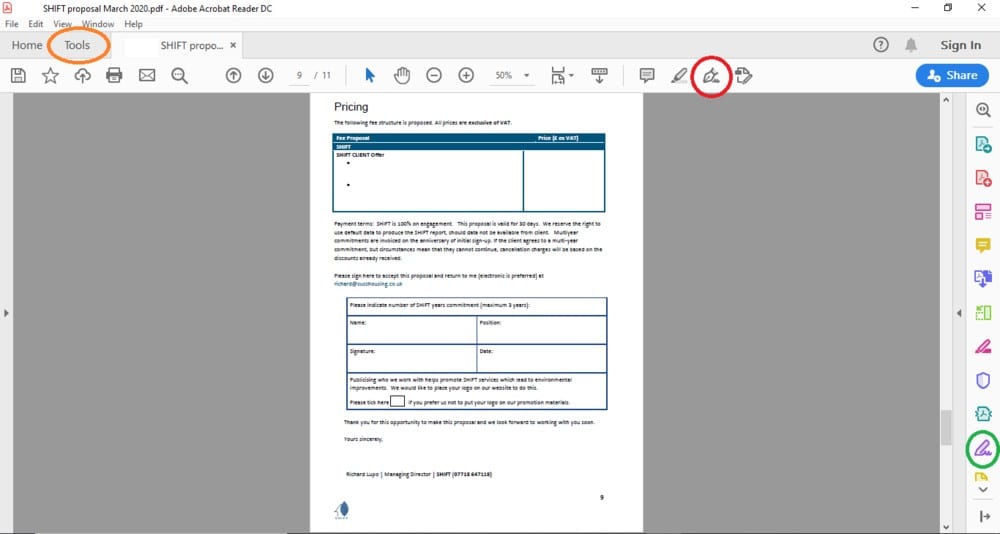Screen dimensions: 1000x534
Task: Click the email link in the proposal text
Action: click(368, 284)
